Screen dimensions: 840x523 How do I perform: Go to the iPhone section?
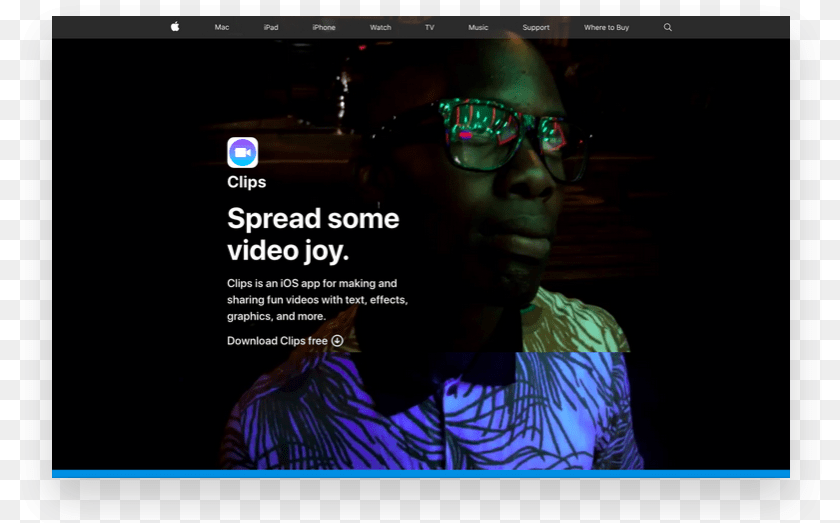[324, 27]
